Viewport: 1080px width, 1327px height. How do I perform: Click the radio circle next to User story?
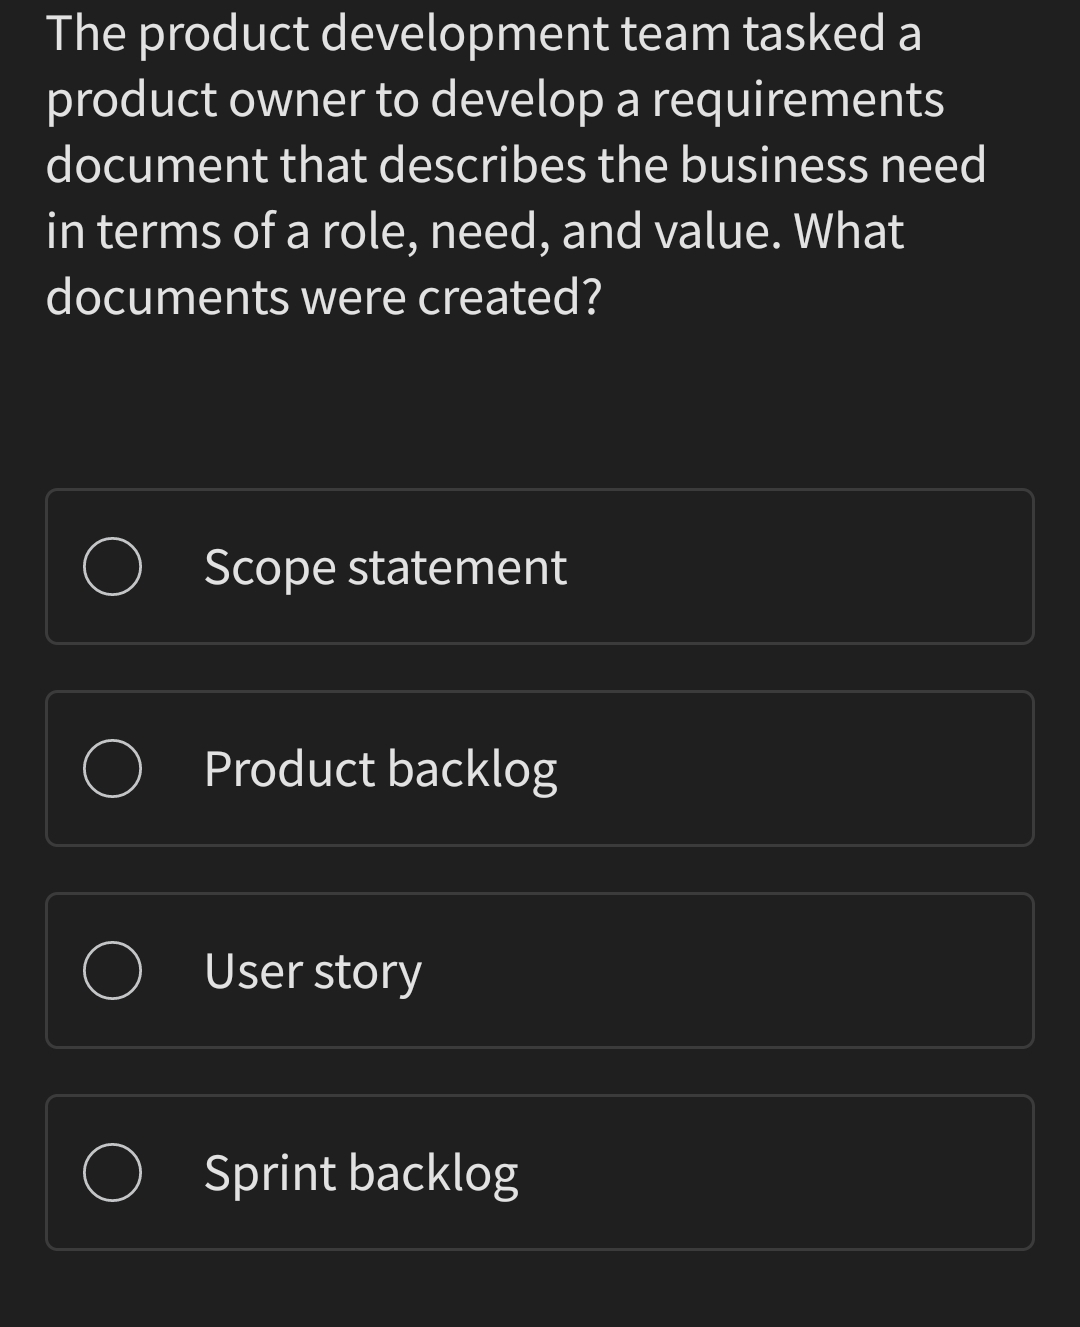click(x=112, y=971)
